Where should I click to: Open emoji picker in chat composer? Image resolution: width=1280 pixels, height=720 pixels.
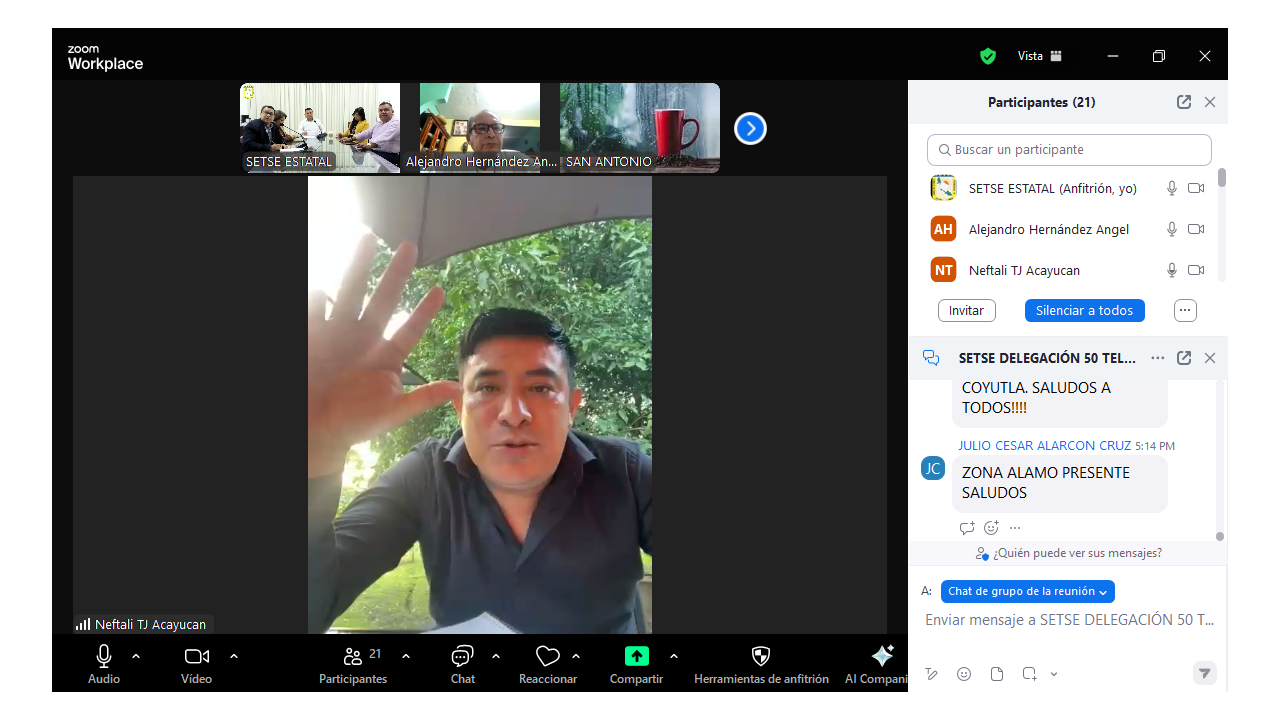964,674
